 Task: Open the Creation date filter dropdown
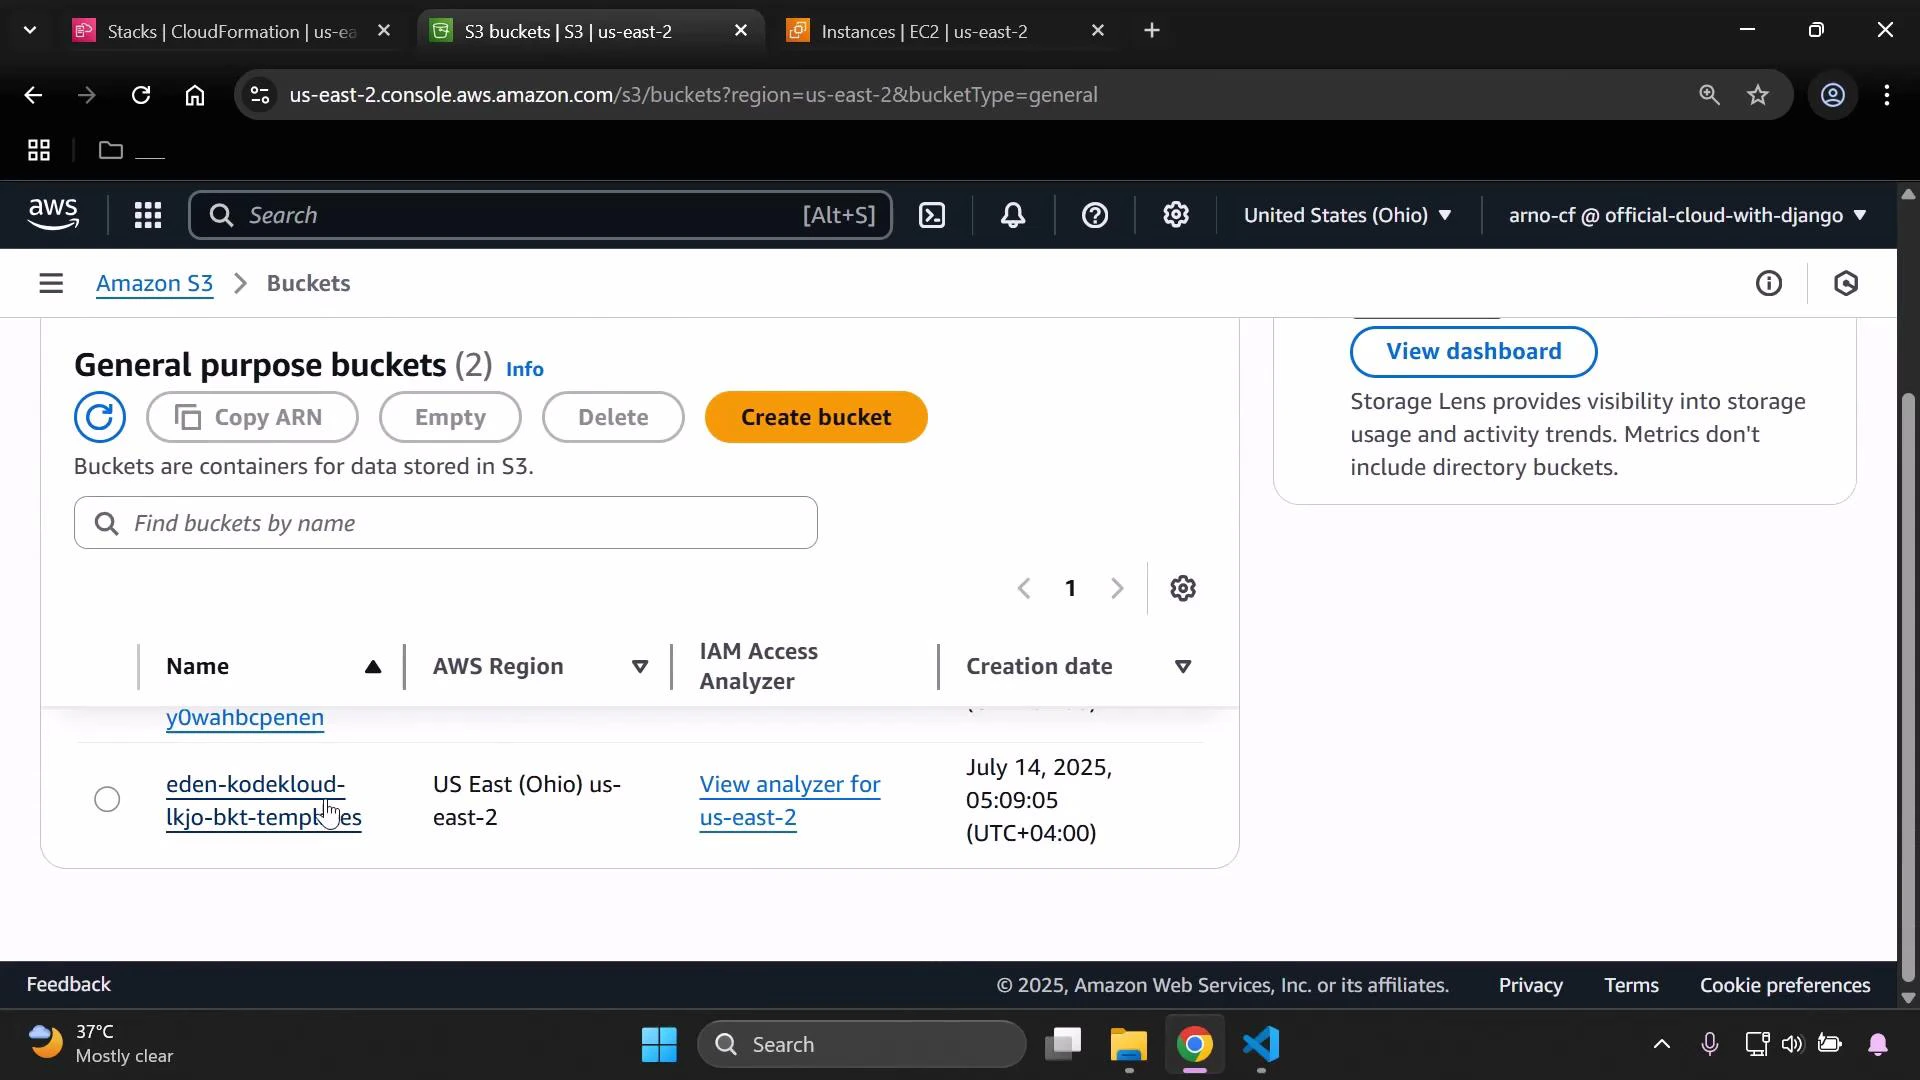(1184, 666)
